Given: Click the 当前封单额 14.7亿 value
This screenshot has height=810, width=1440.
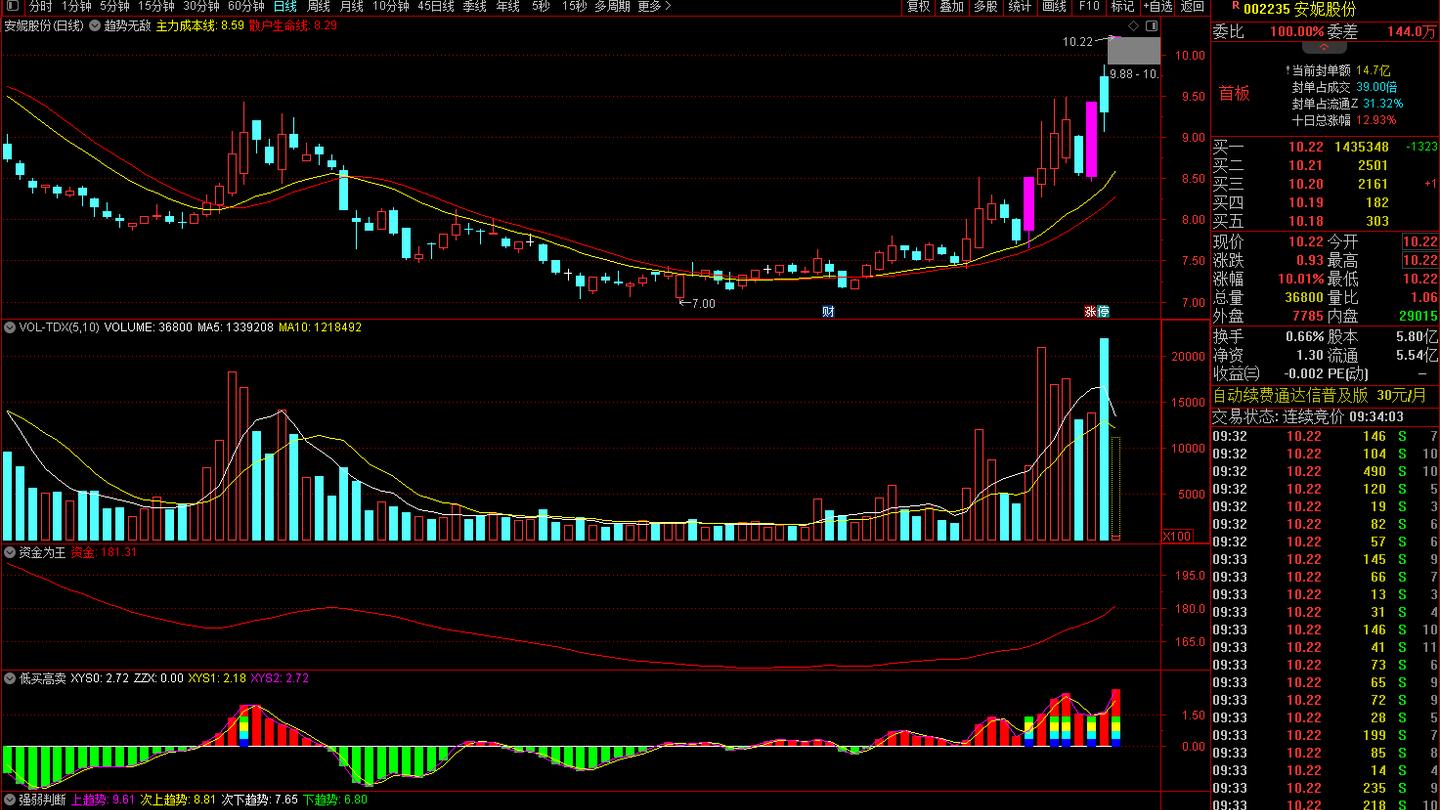Looking at the screenshot, I should pyautogui.click(x=1373, y=70).
